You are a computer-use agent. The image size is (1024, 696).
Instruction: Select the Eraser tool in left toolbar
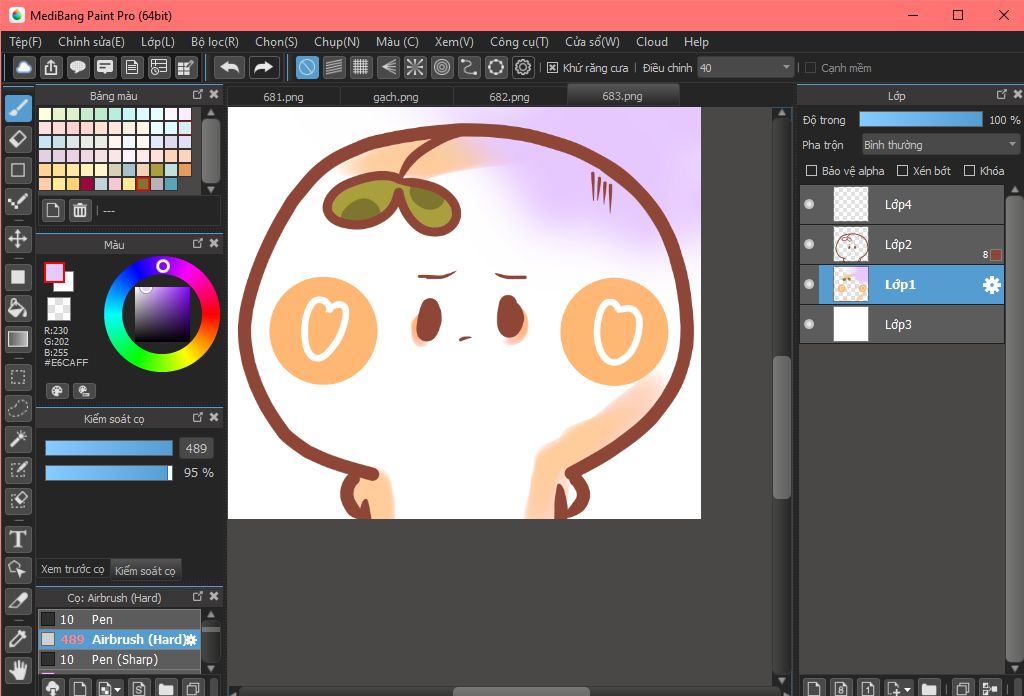(x=18, y=138)
